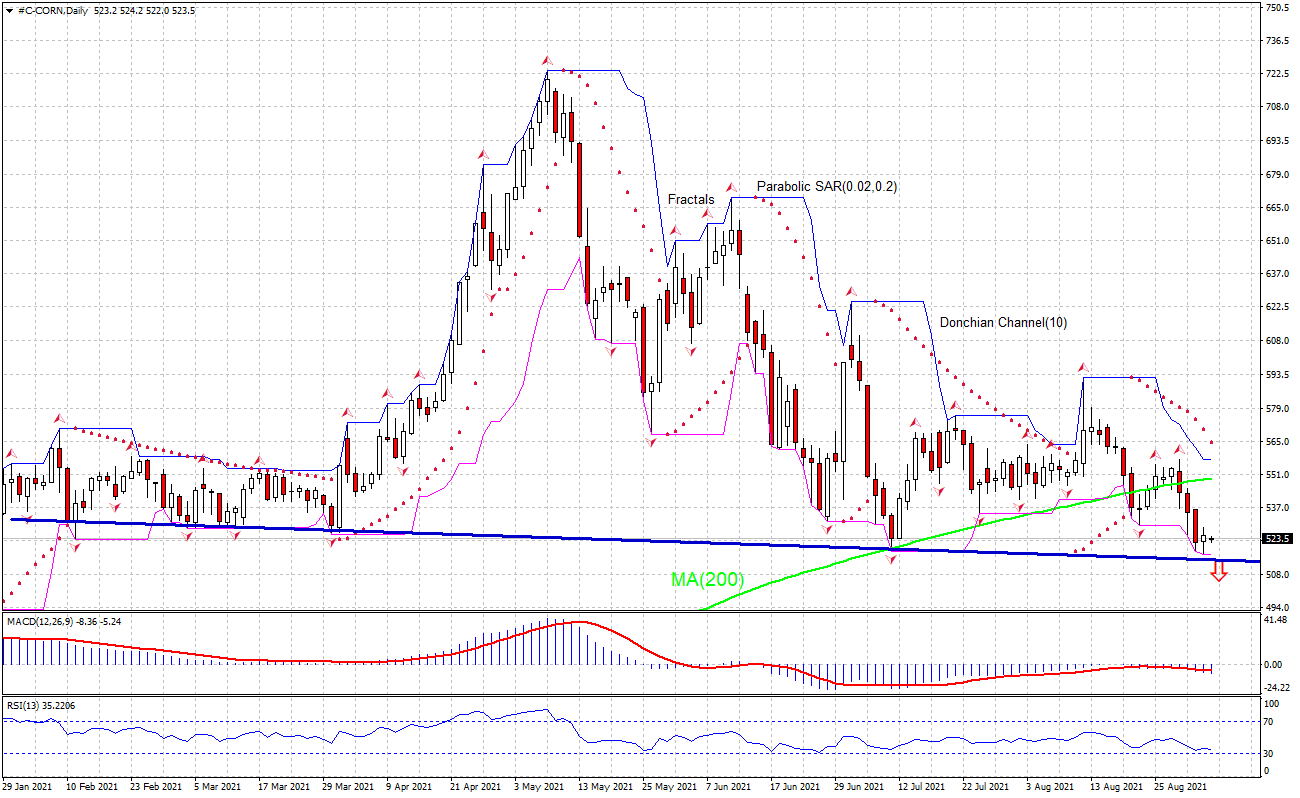This screenshot has height=798, width=1300.
Task: Click the red down arrow below the trendline
Action: pyautogui.click(x=1218, y=572)
